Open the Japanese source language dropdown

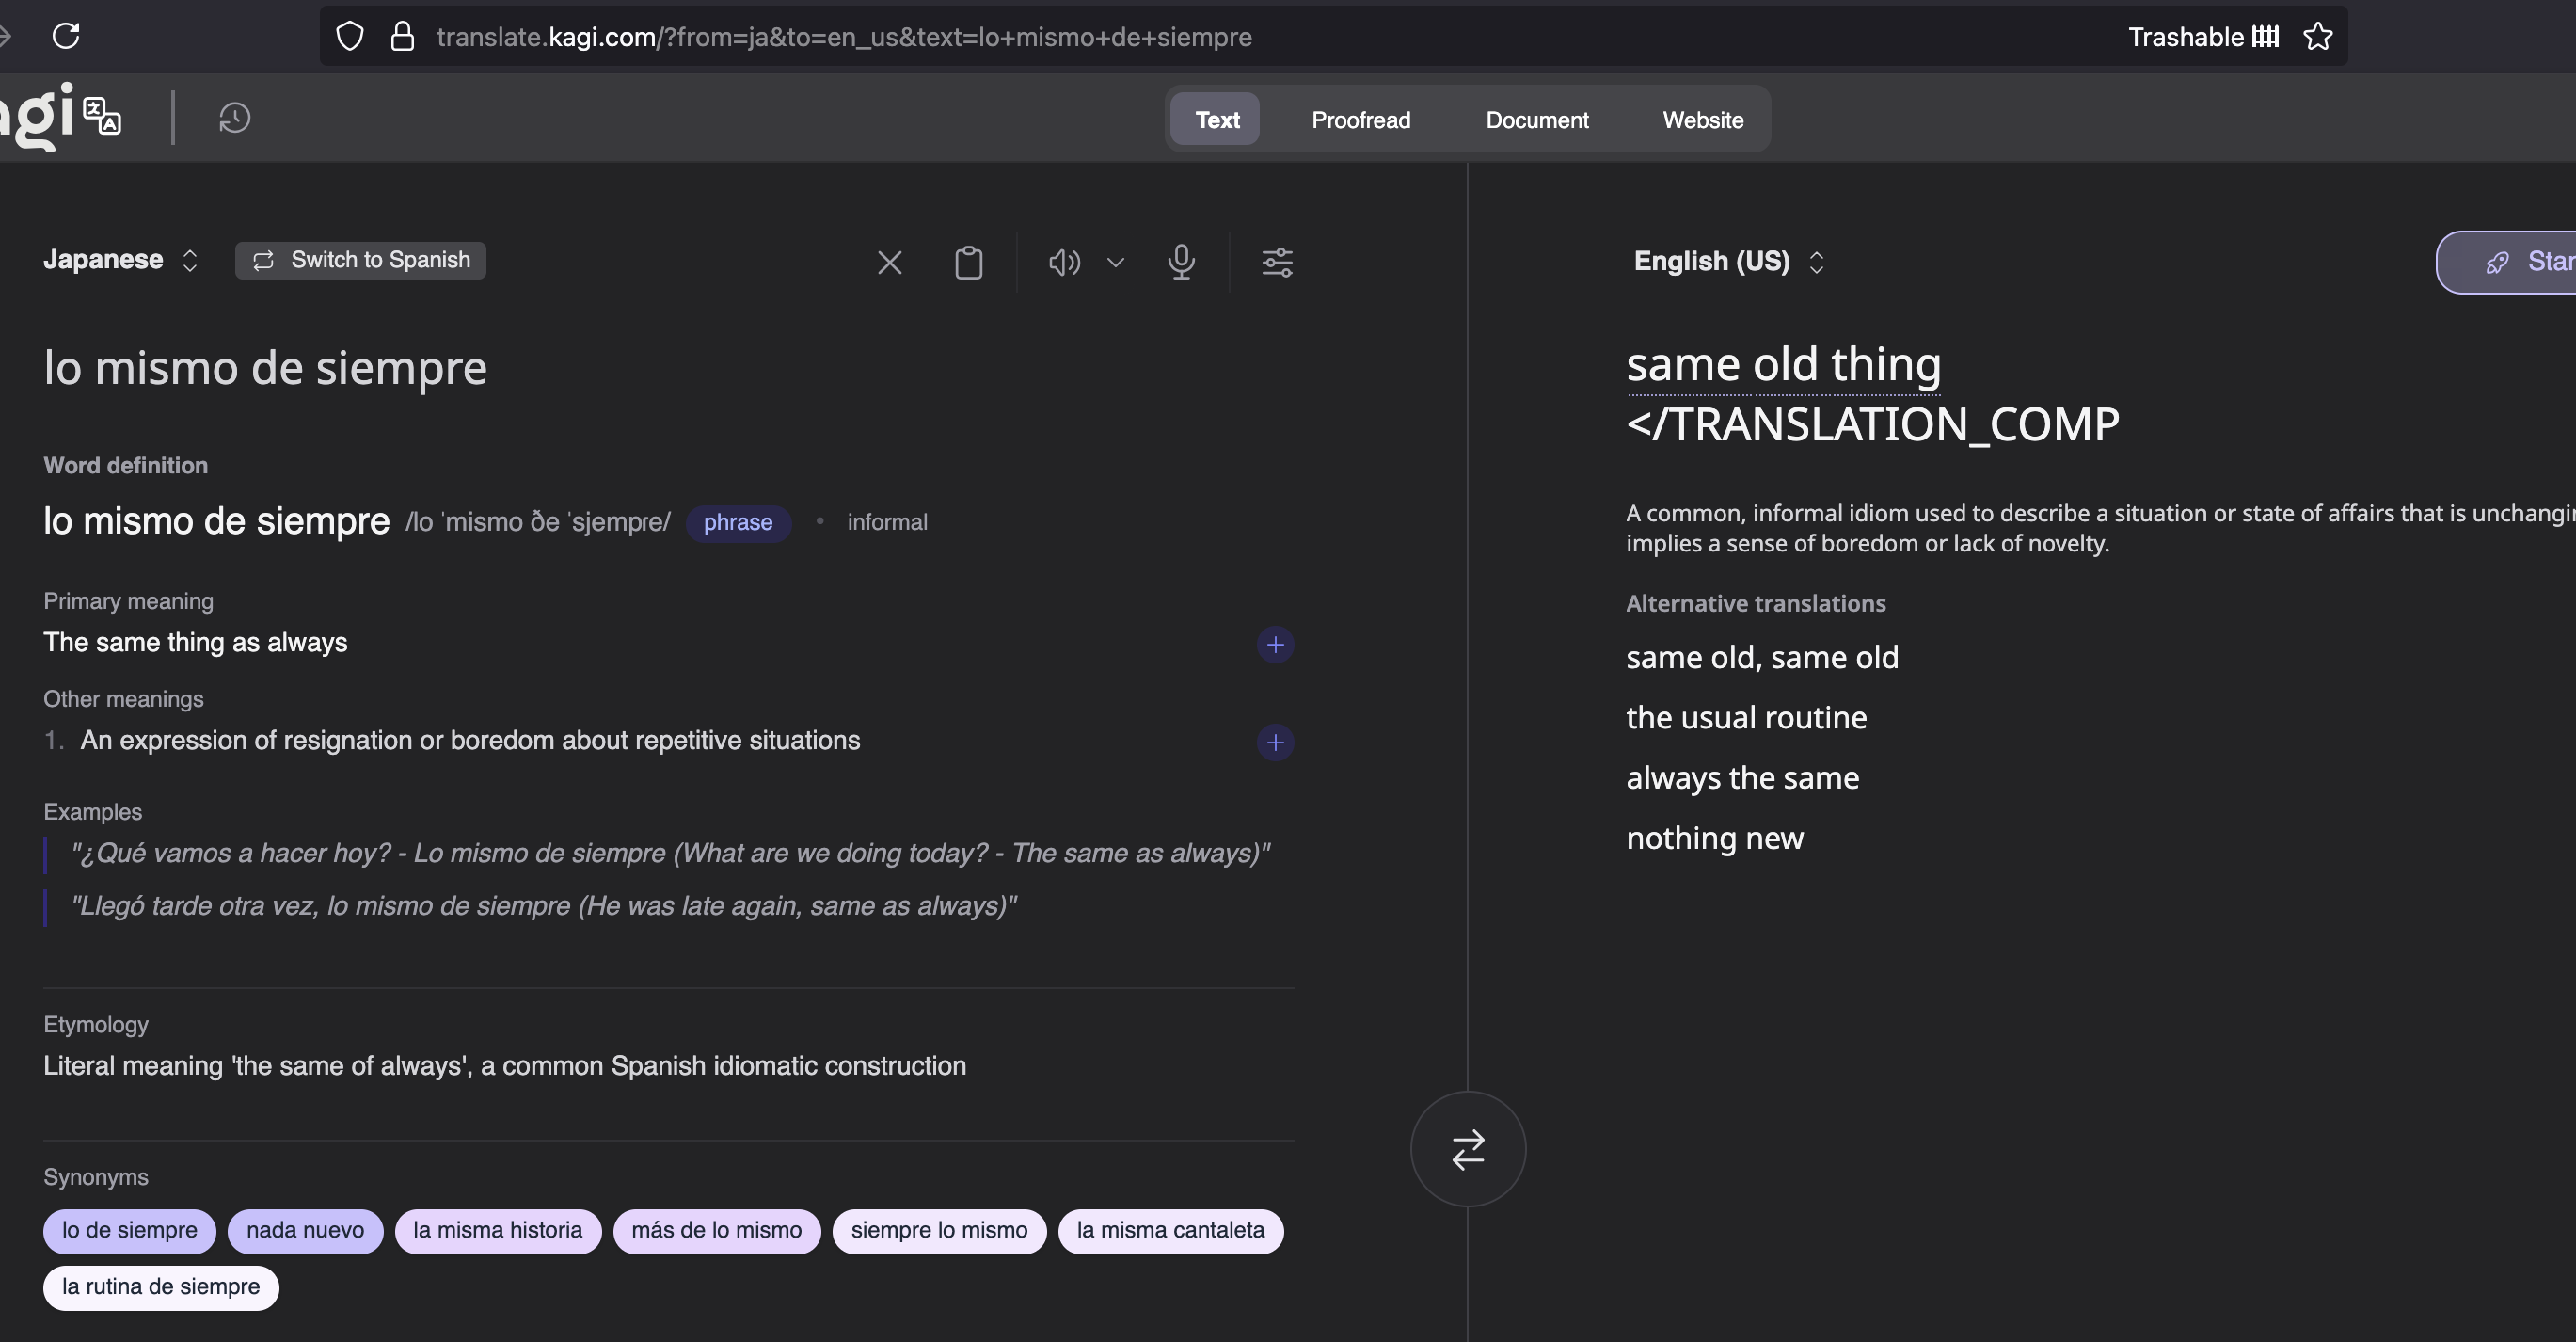click(120, 260)
